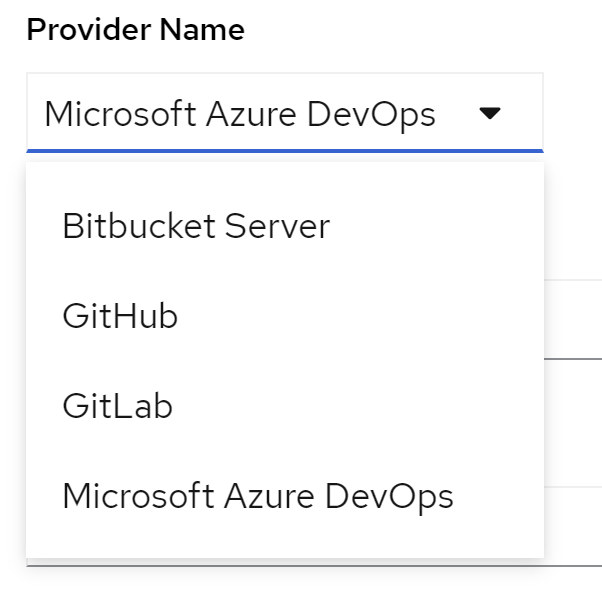Click the first option in the provider list
The image size is (602, 611).
tap(196, 226)
